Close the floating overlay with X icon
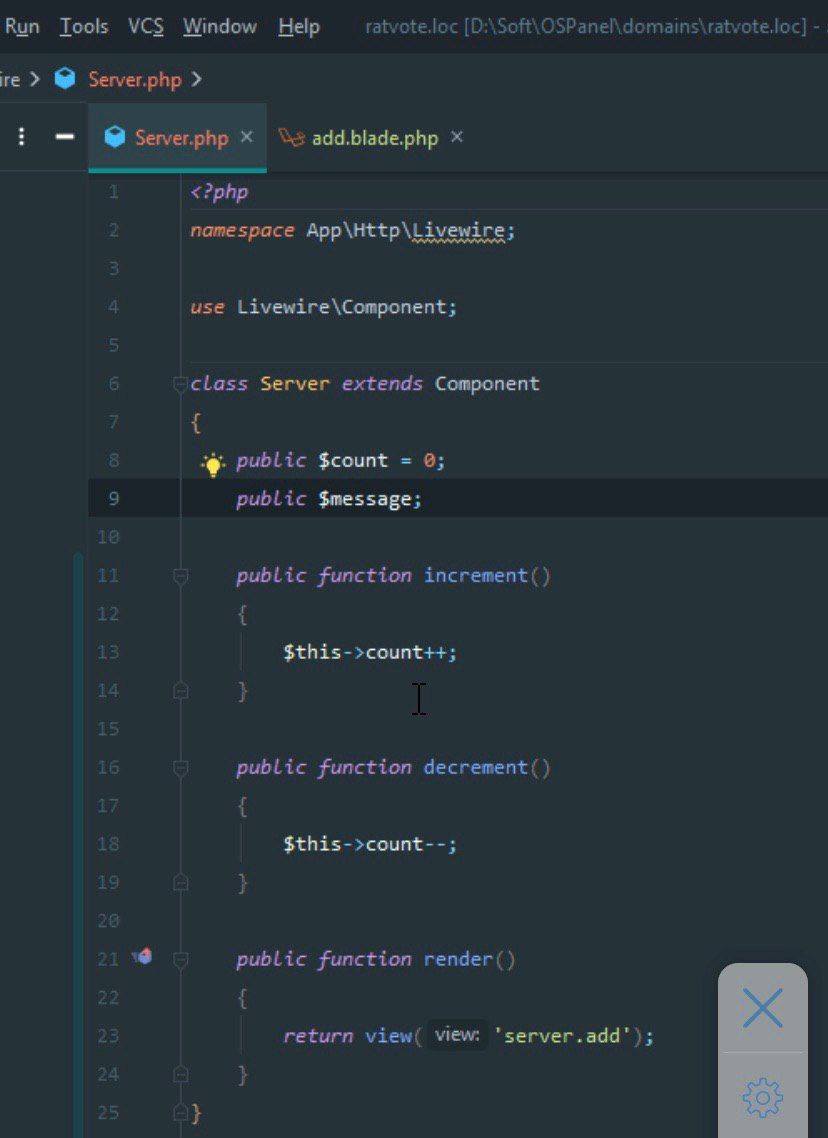This screenshot has width=828, height=1138. 763,1007
